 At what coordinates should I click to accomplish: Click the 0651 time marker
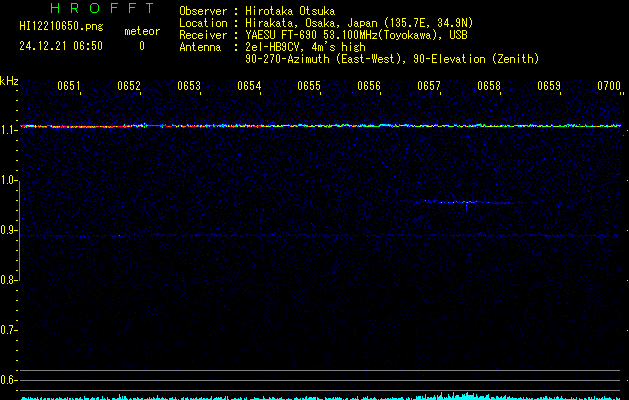click(69, 86)
